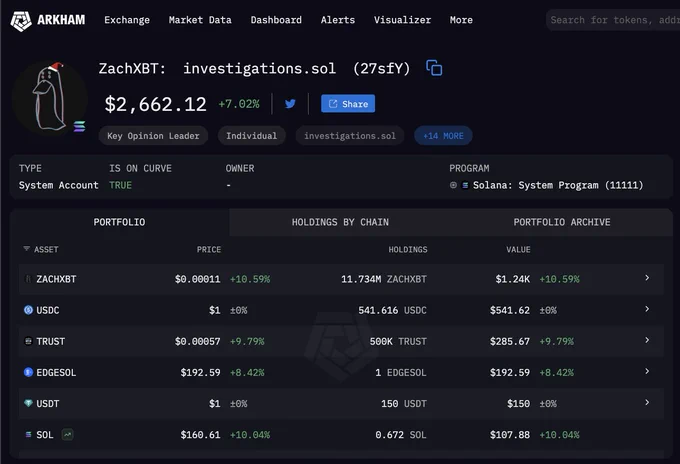680x464 pixels.
Task: Click the +14 MORE tags button
Action: pos(443,136)
